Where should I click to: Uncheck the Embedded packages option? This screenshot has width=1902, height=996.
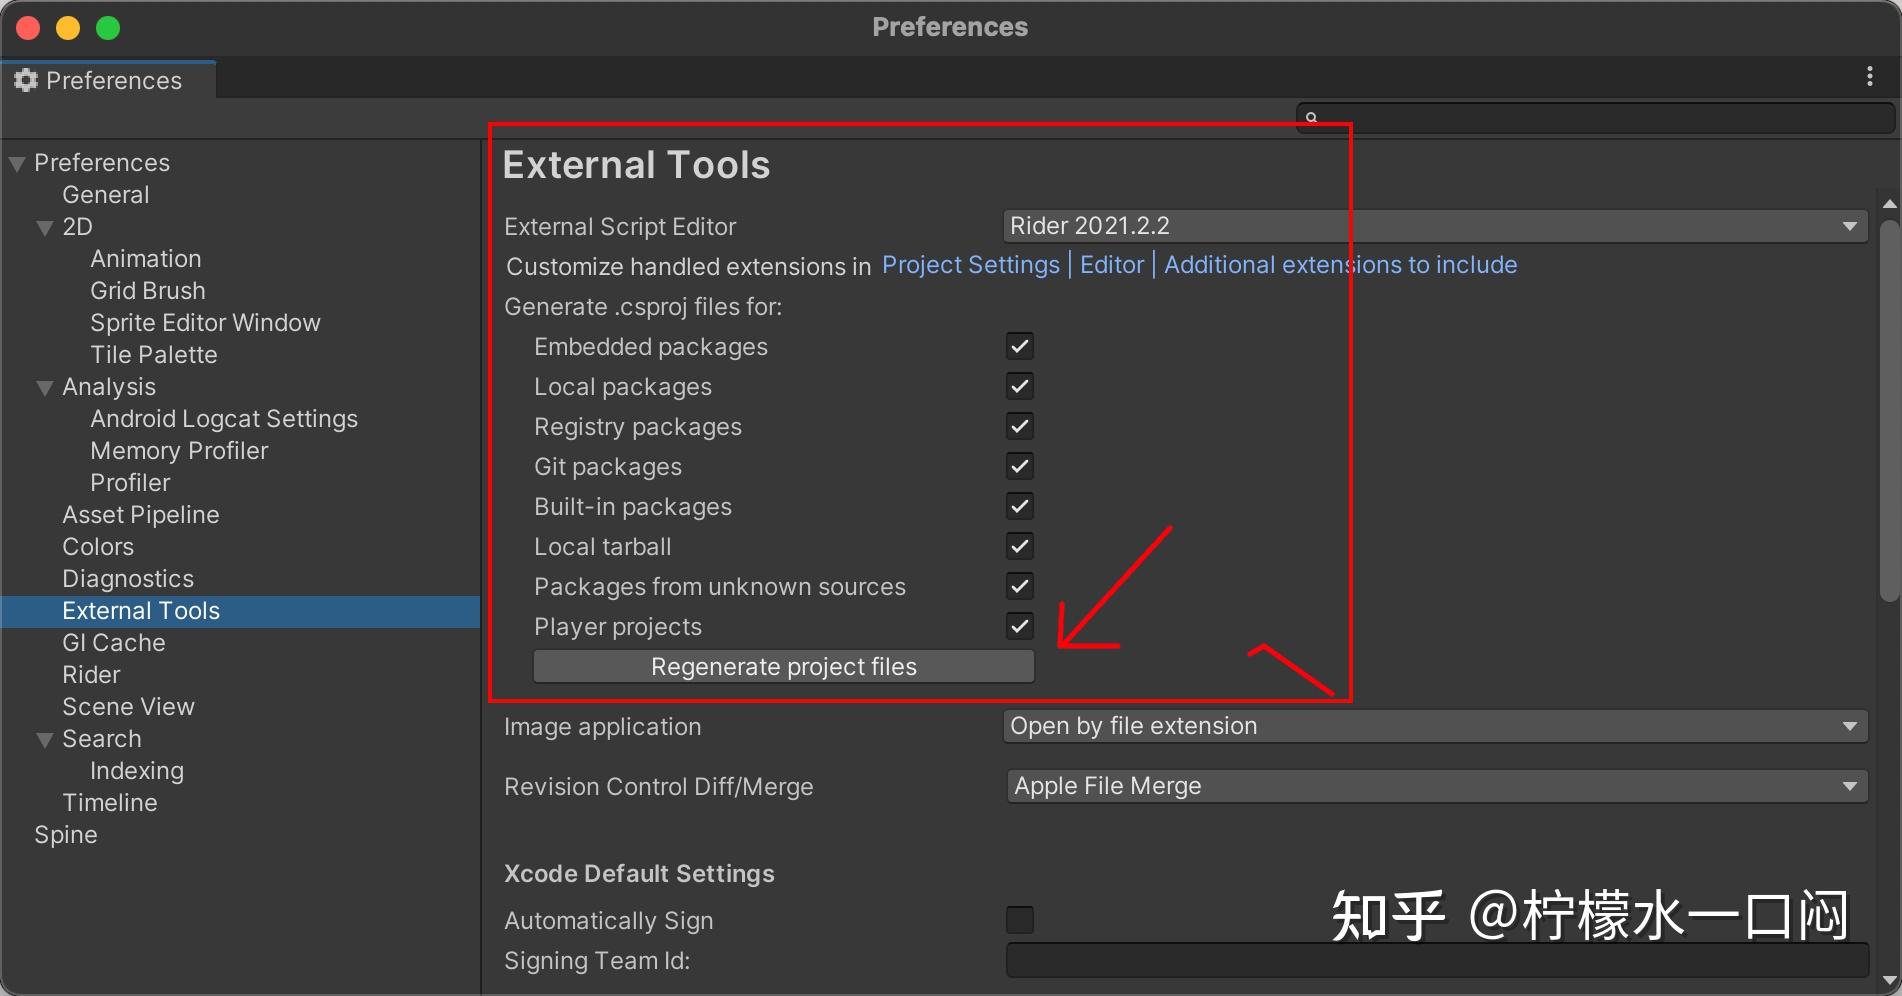pyautogui.click(x=1019, y=346)
